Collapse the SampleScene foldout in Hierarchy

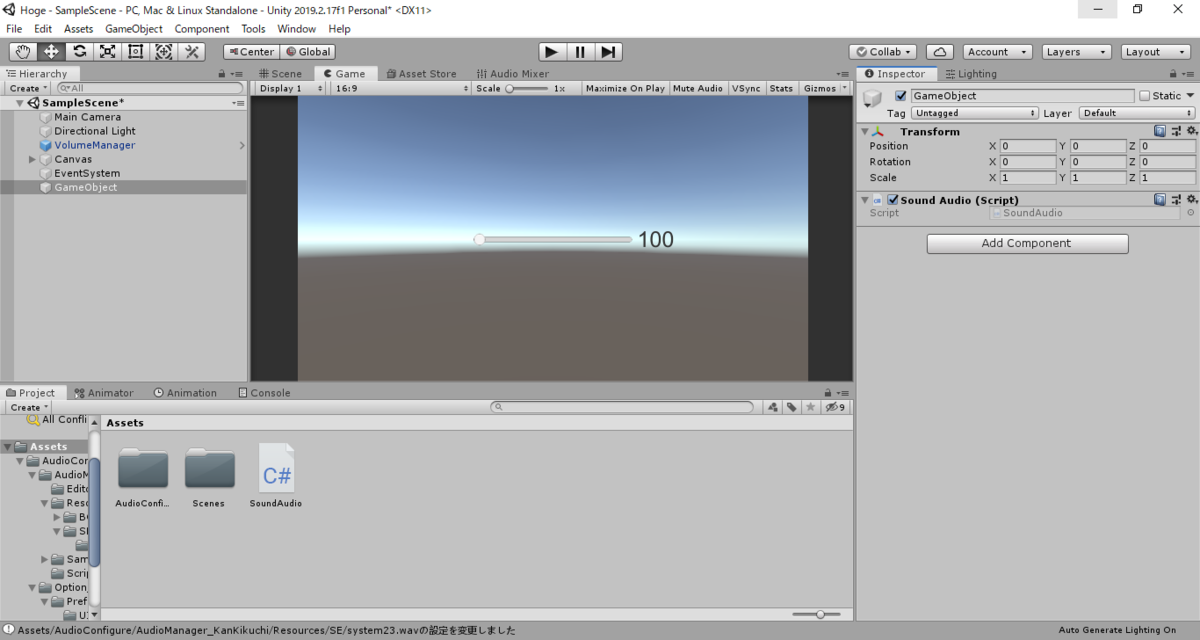[19, 103]
